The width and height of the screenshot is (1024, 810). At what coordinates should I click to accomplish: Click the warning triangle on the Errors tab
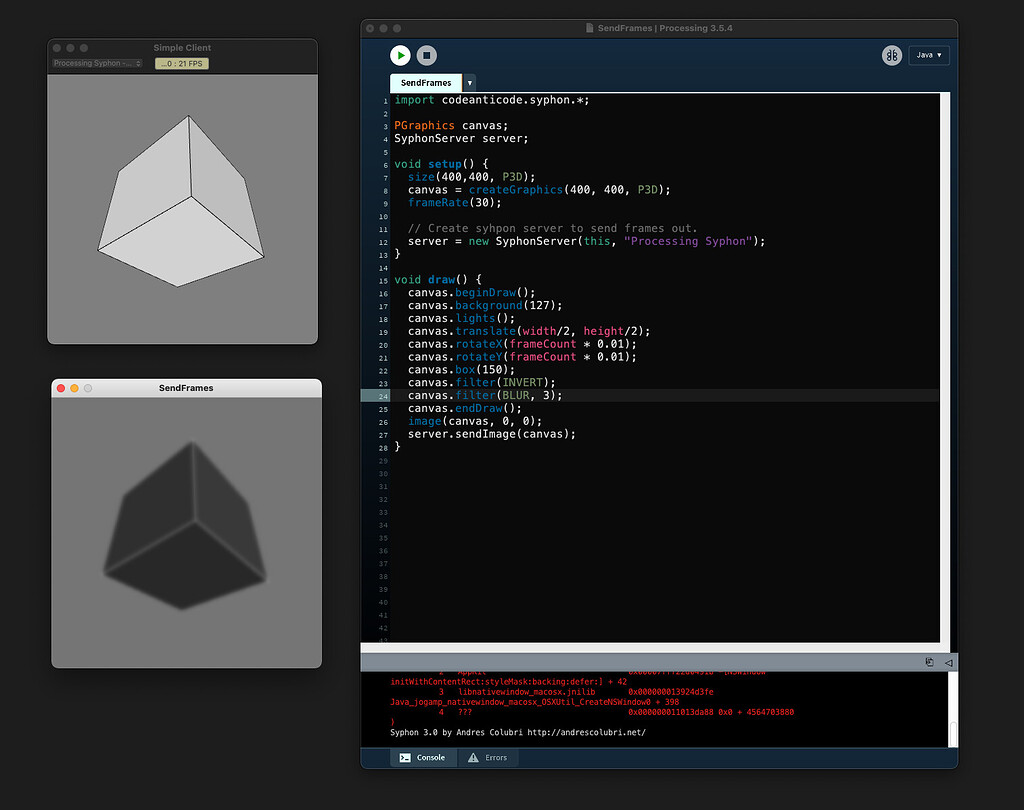point(473,758)
